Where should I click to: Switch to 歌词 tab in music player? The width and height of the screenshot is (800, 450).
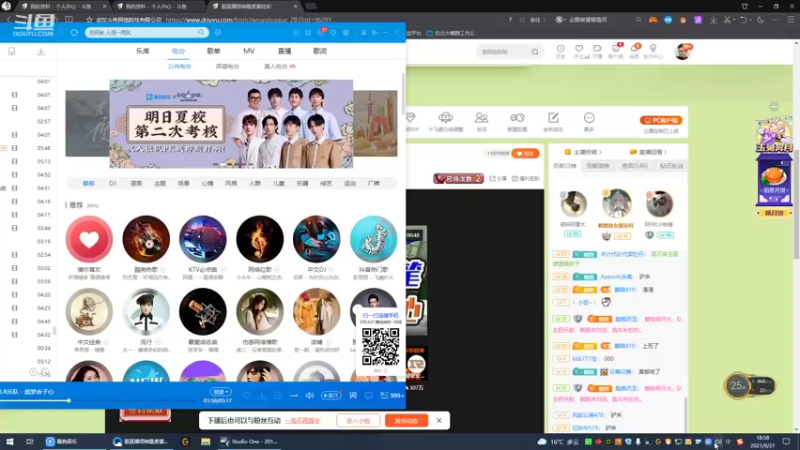coord(320,51)
